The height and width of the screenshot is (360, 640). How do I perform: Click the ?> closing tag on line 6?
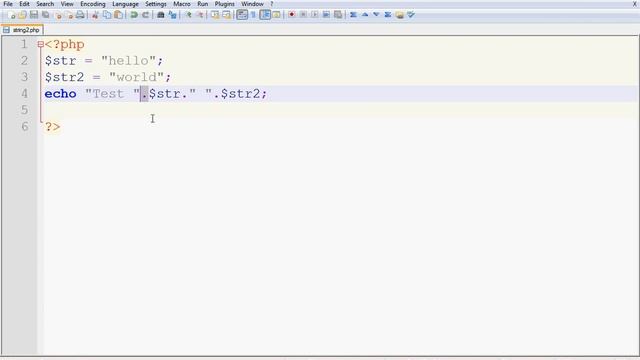(x=53, y=126)
